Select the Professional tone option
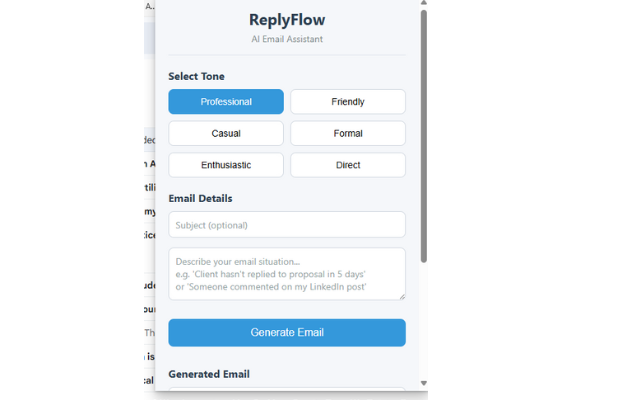Viewport: 640px width, 400px height. 226,102
